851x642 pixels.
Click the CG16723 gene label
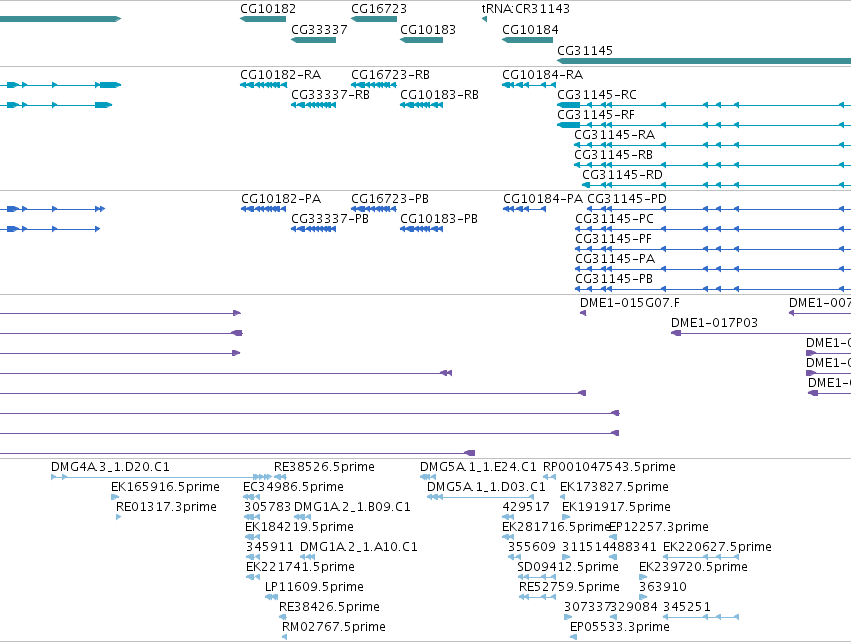(379, 9)
